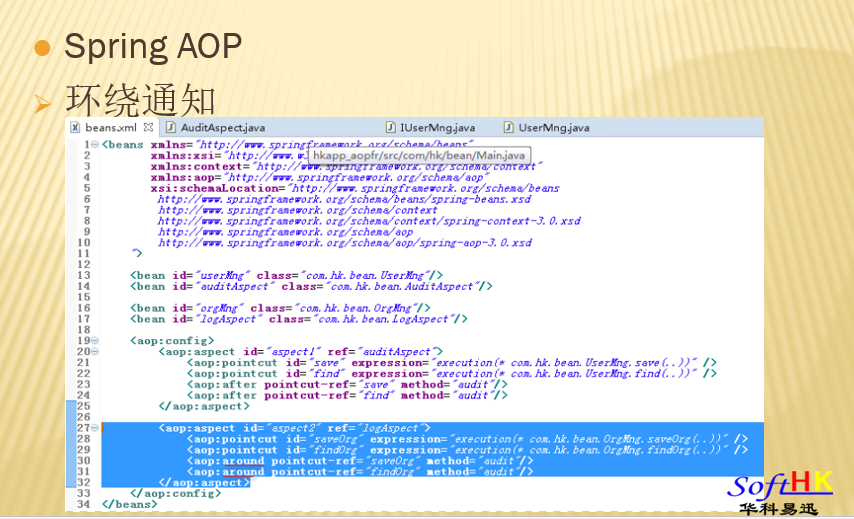Click the Spring AOP slide title

click(153, 46)
